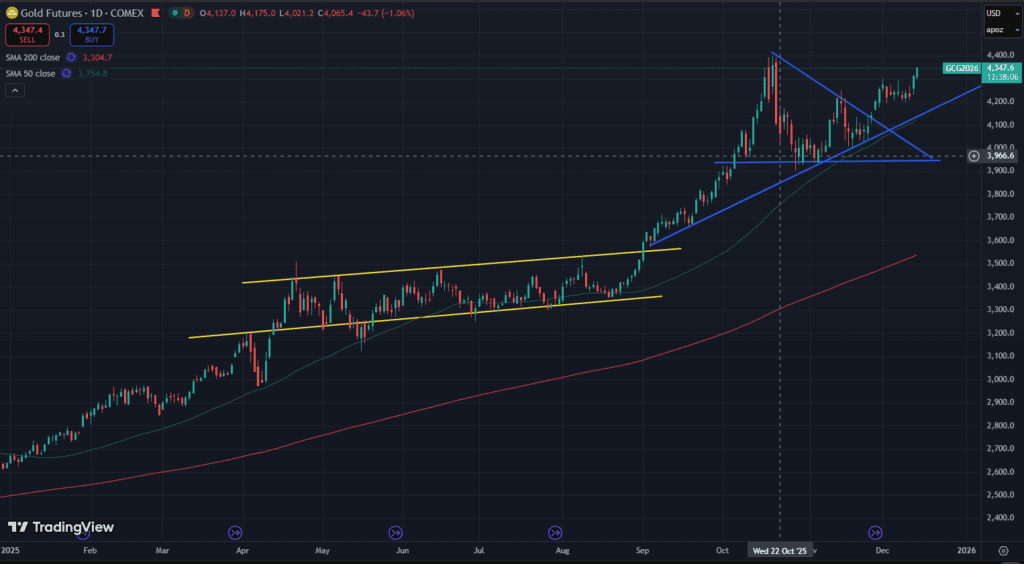Viewport: 1024px width, 564px height.
Task: Click the contract rollover marker near August
Action: click(x=555, y=532)
